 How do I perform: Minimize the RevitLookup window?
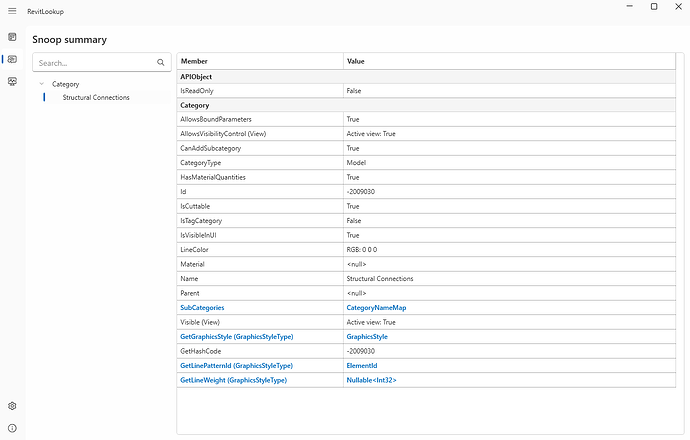point(630,7)
